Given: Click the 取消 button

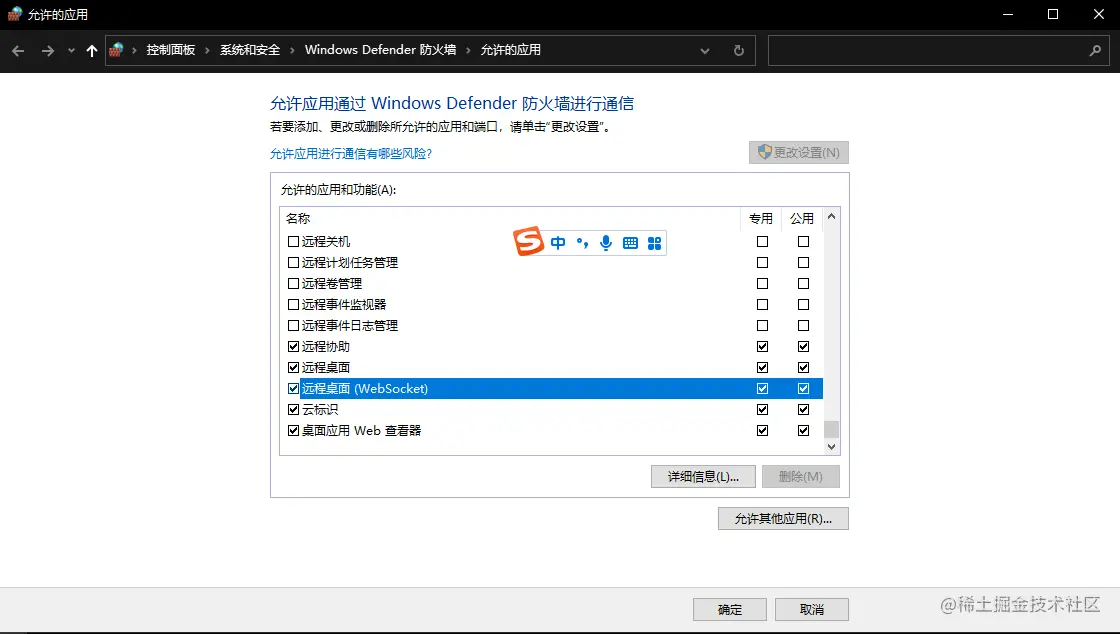Looking at the screenshot, I should pos(812,610).
